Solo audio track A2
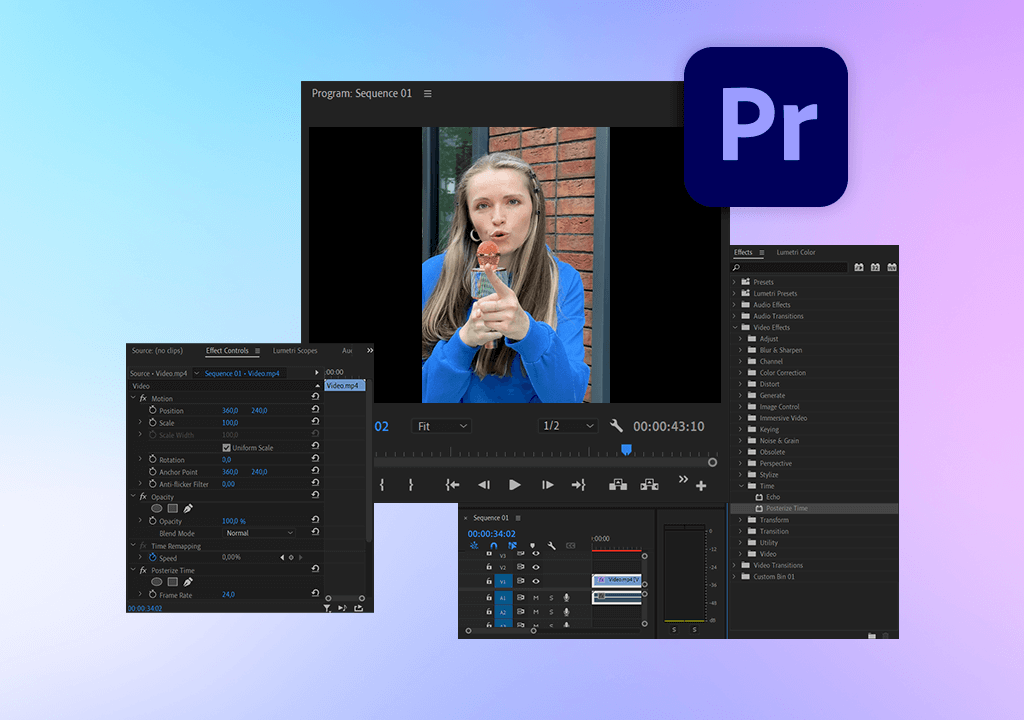This screenshot has height=720, width=1024. coord(551,612)
